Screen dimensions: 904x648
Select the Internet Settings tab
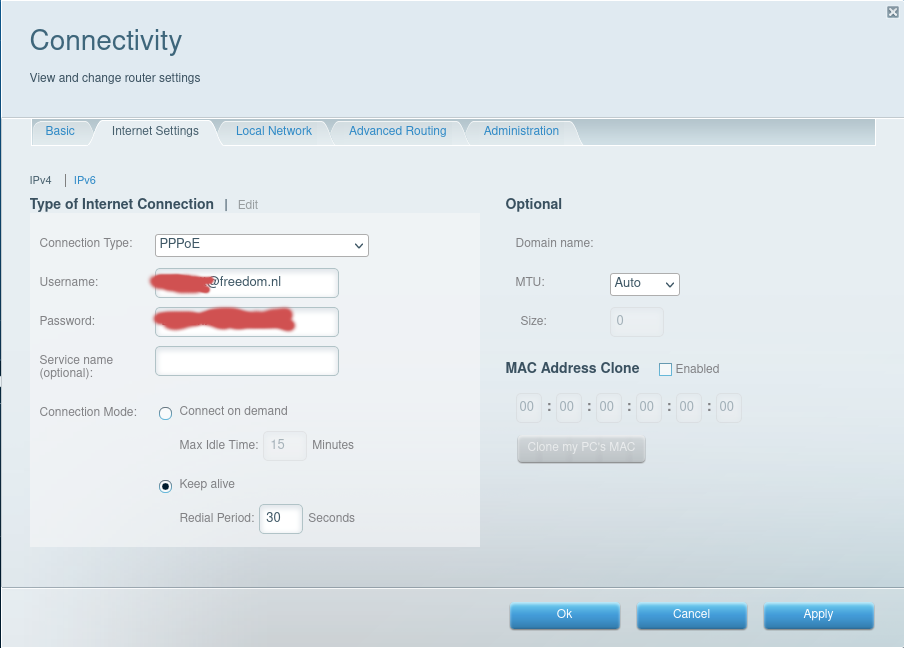click(x=155, y=131)
